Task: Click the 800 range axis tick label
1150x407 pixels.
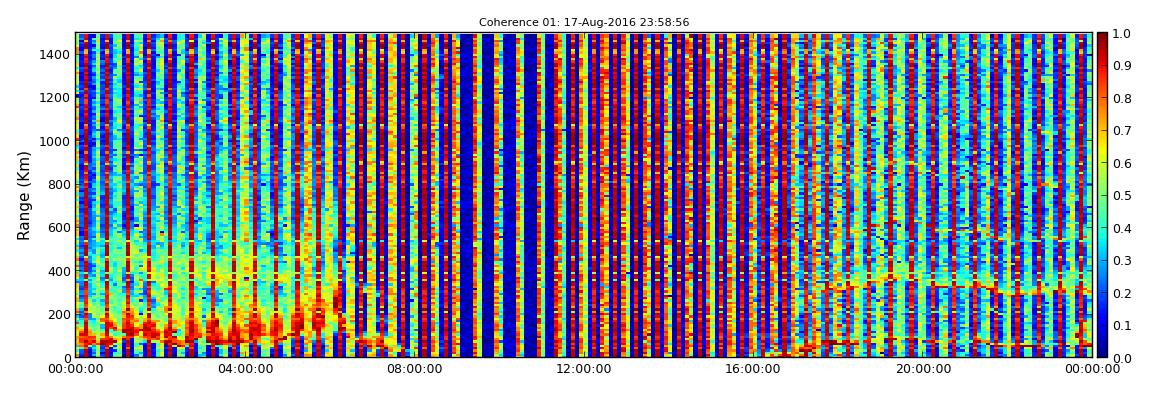Action: coord(59,184)
